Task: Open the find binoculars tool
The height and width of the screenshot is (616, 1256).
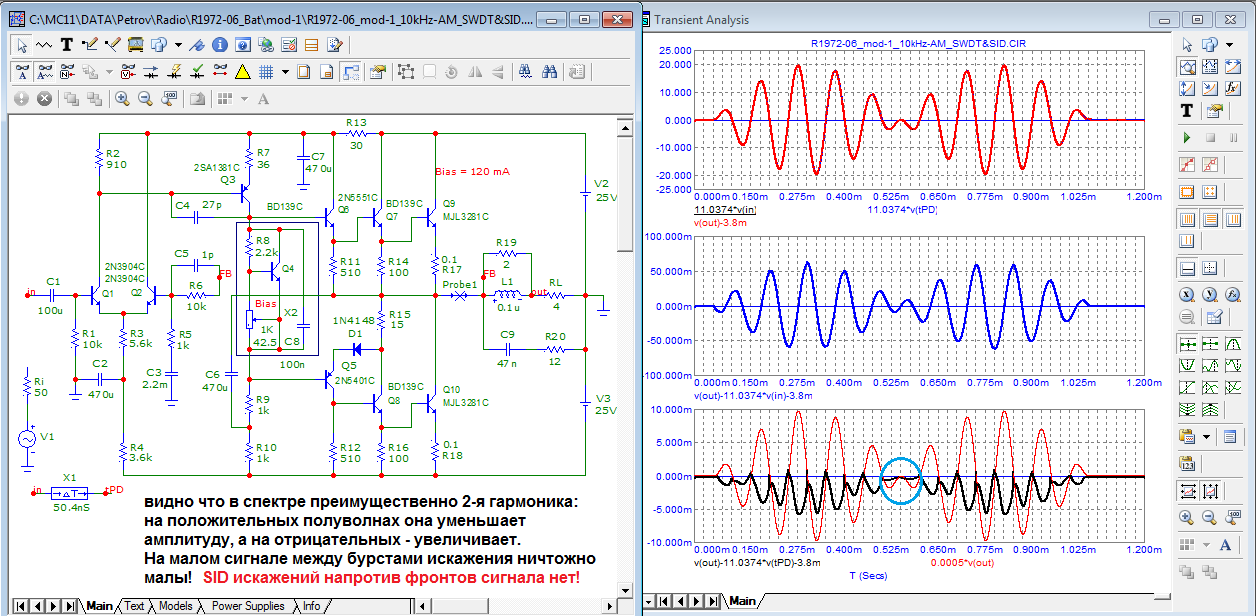Action: pyautogui.click(x=549, y=72)
